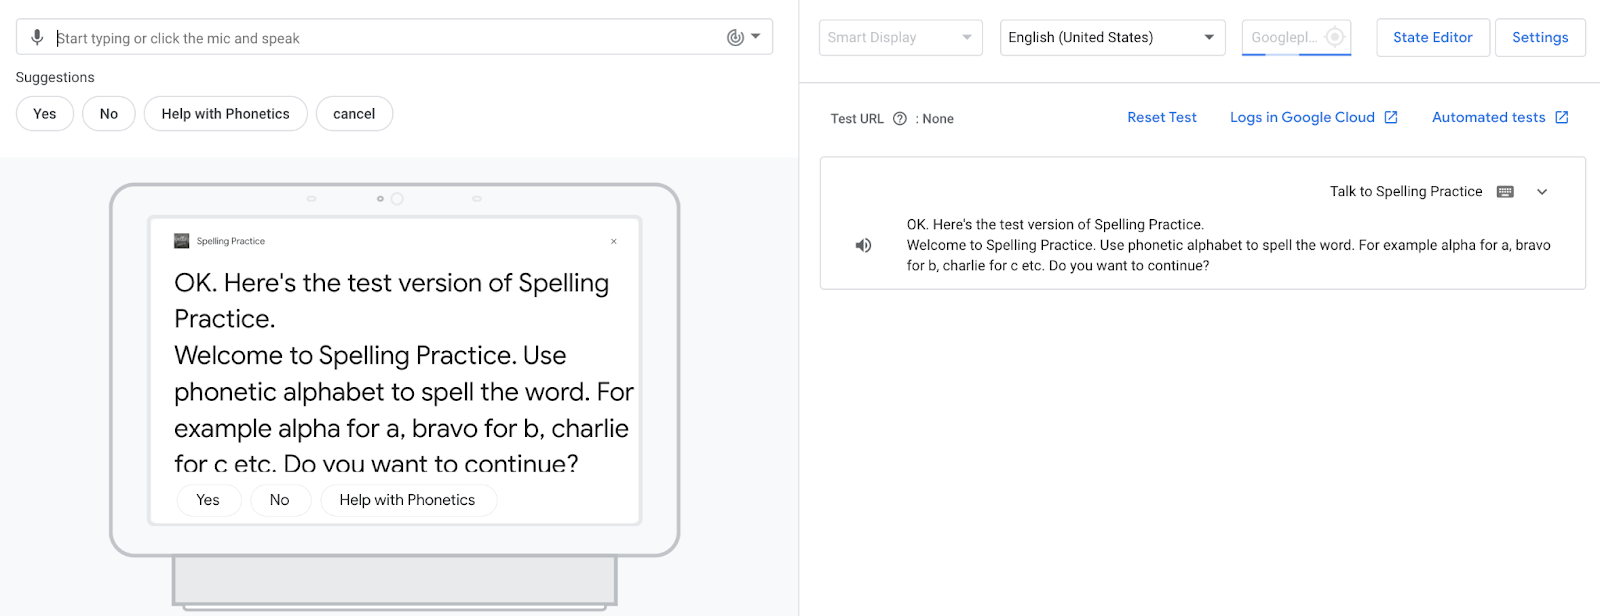Screen dimensions: 1600x616
Task: Click the help icon next to Test URL
Action: [x=900, y=119]
